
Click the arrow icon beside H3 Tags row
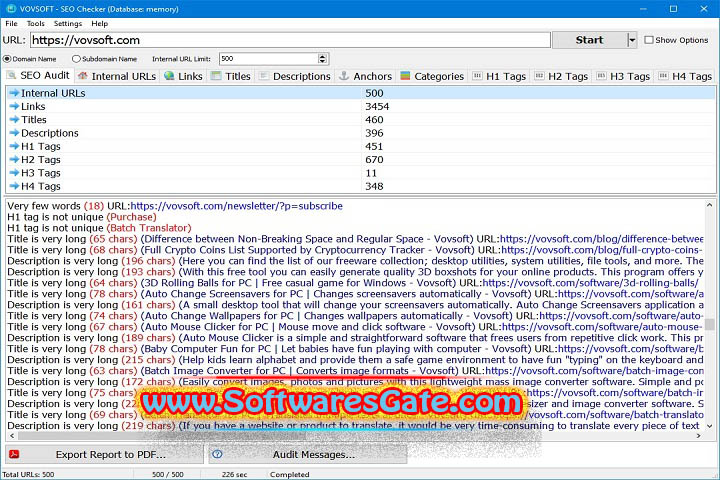point(14,173)
